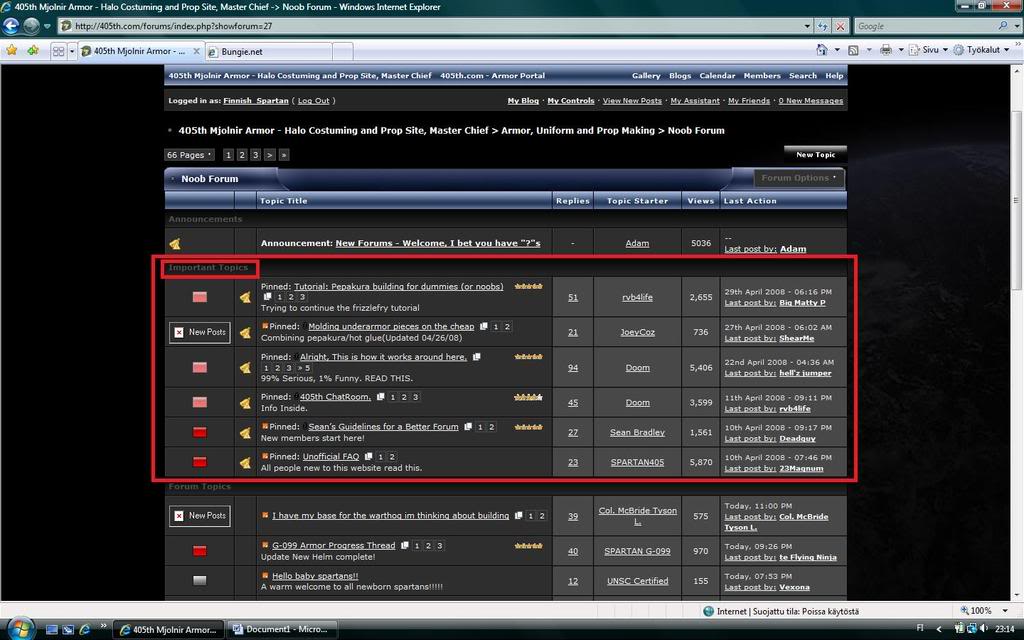
Task: Open the forum Search link
Action: (803, 76)
